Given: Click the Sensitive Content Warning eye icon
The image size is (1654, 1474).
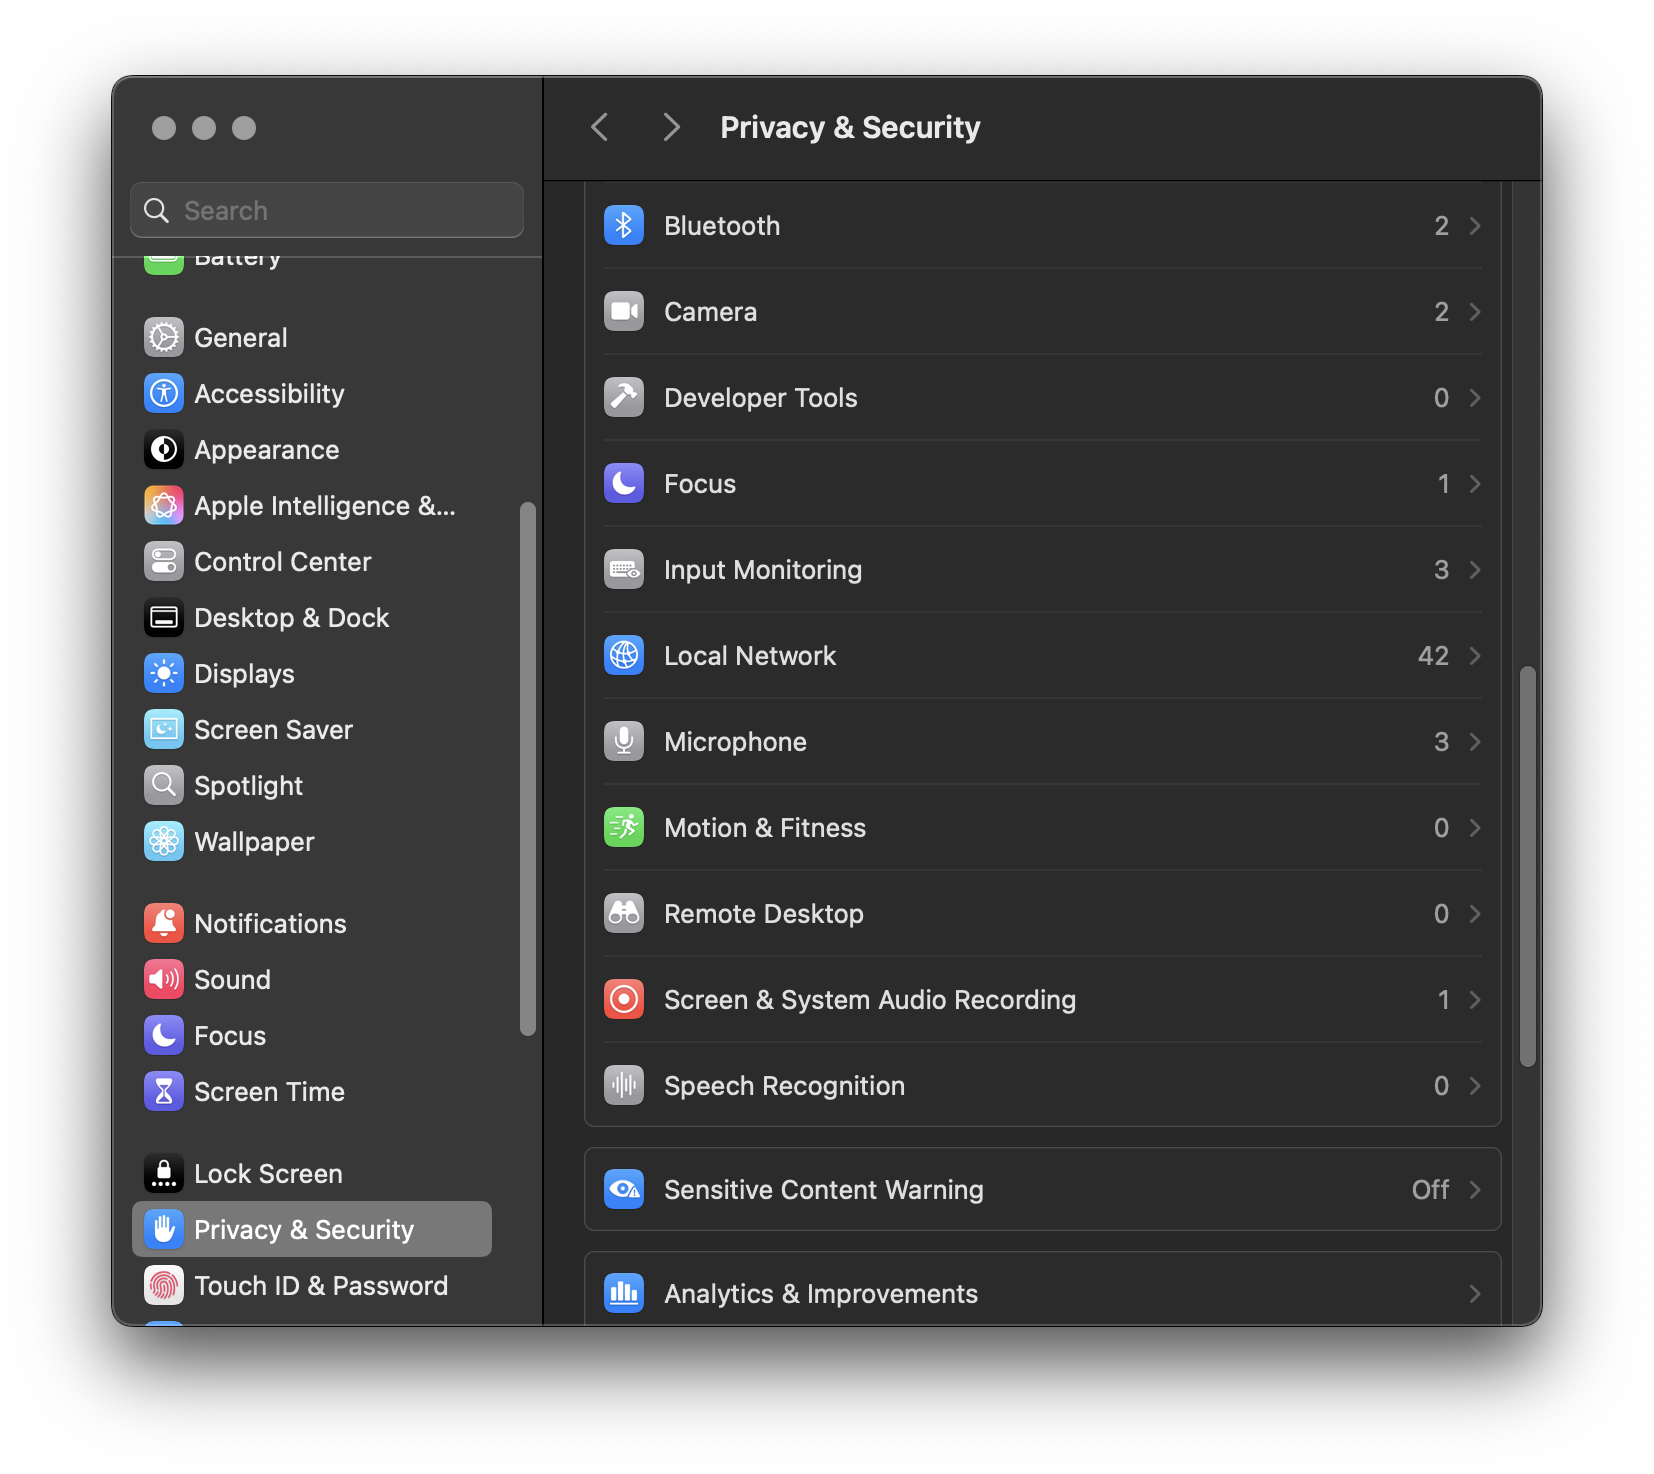Looking at the screenshot, I should click(624, 1190).
